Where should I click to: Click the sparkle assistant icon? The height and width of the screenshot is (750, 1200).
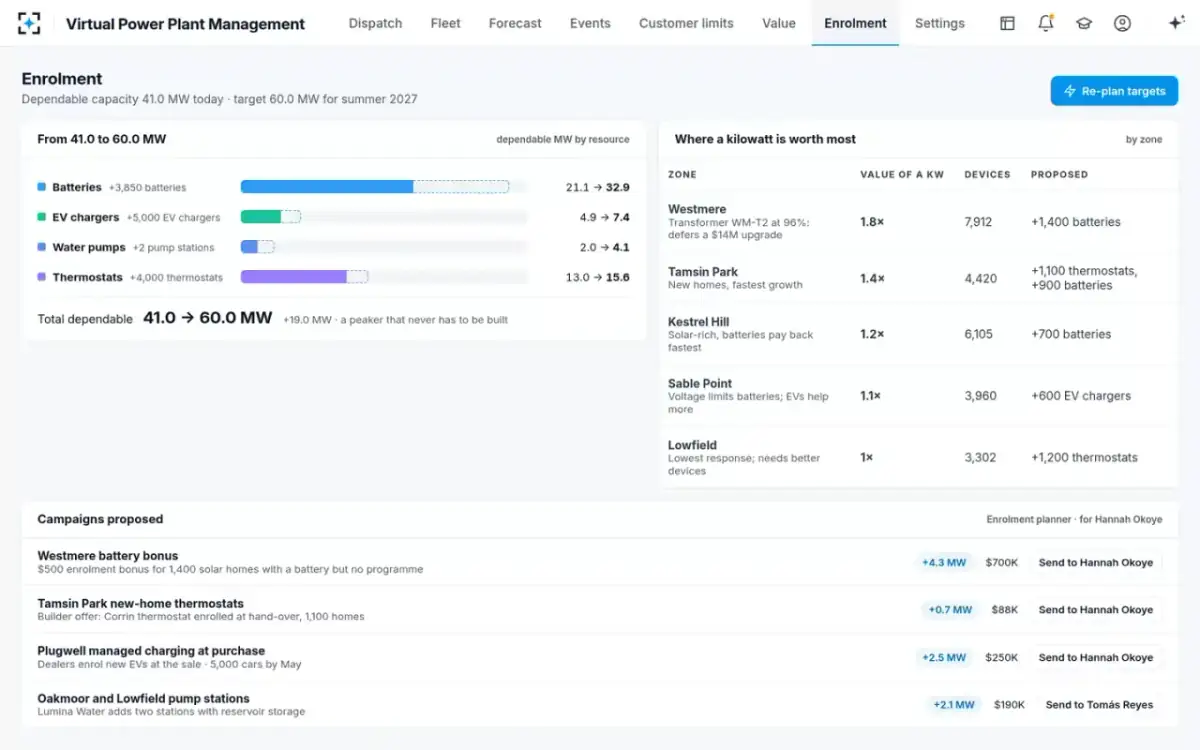tap(1176, 23)
